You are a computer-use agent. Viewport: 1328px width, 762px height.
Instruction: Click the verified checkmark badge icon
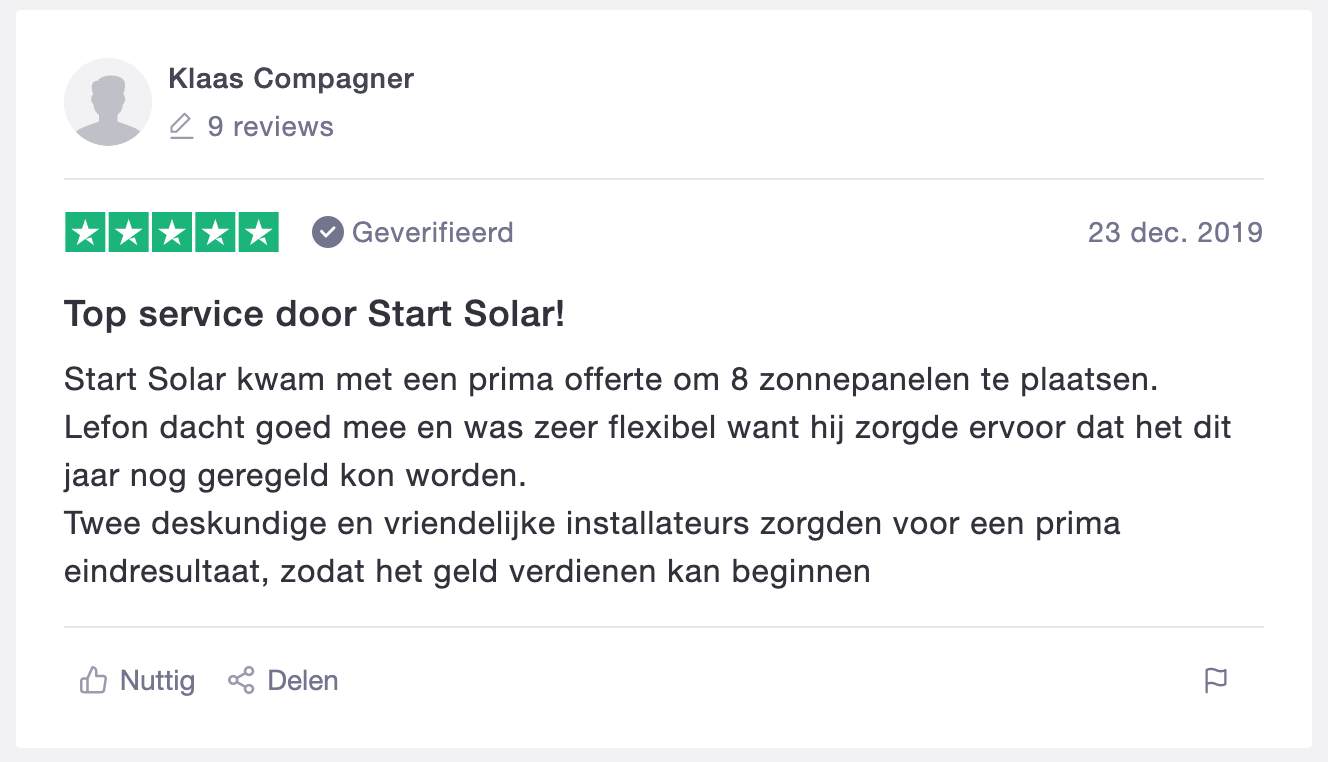[328, 233]
